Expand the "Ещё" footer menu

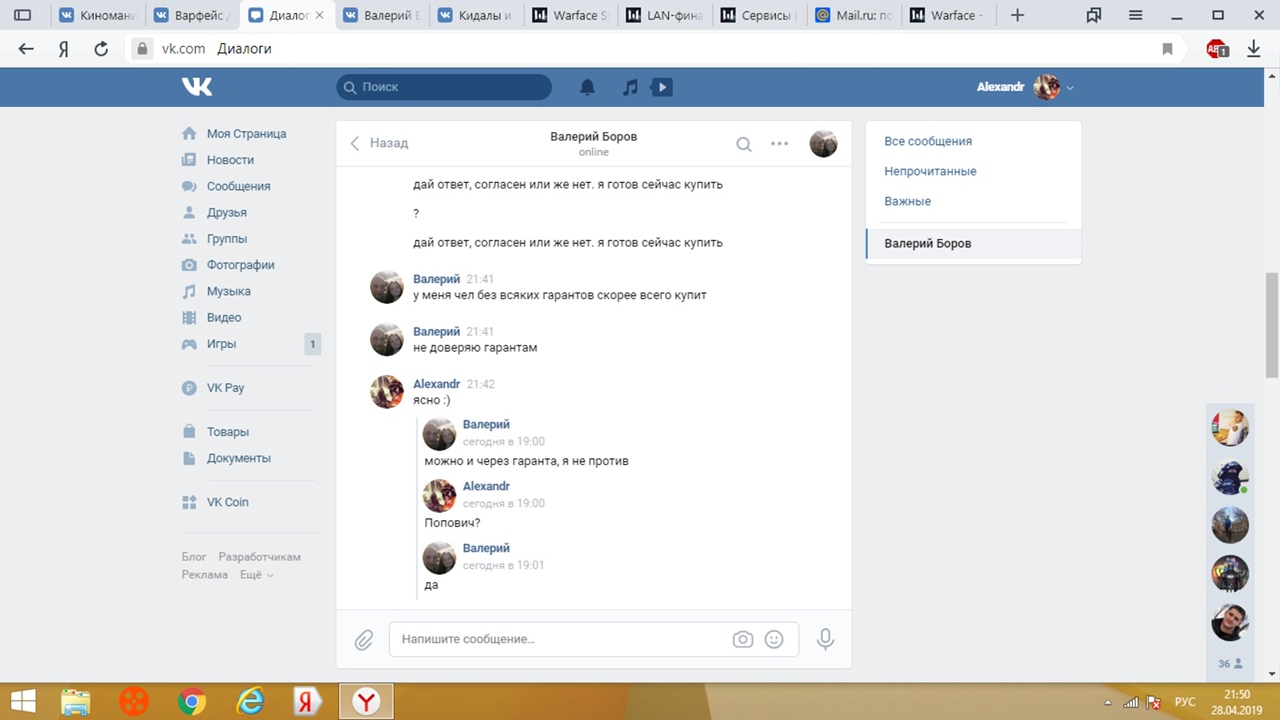coord(256,575)
